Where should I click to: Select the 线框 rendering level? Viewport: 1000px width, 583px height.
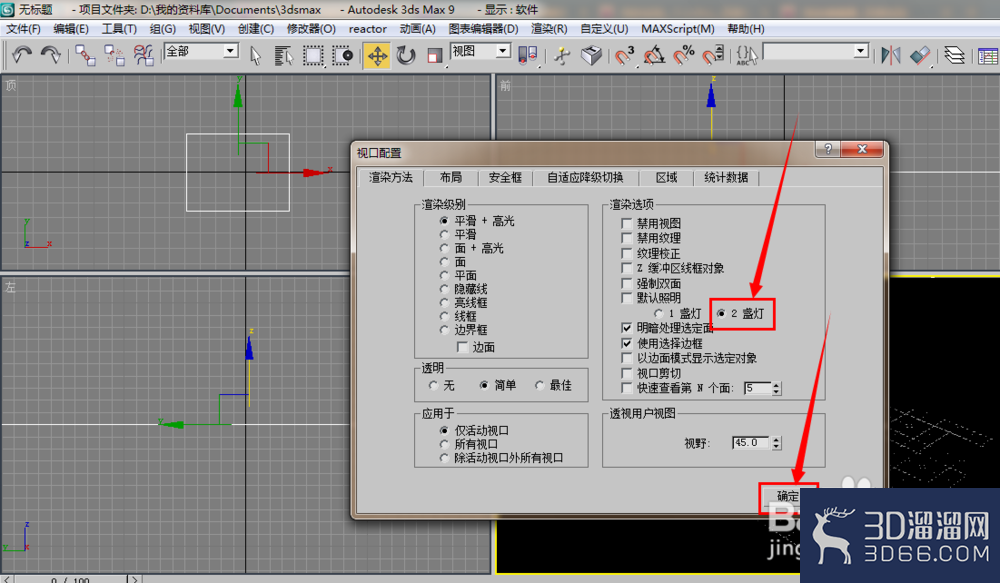[x=459, y=316]
